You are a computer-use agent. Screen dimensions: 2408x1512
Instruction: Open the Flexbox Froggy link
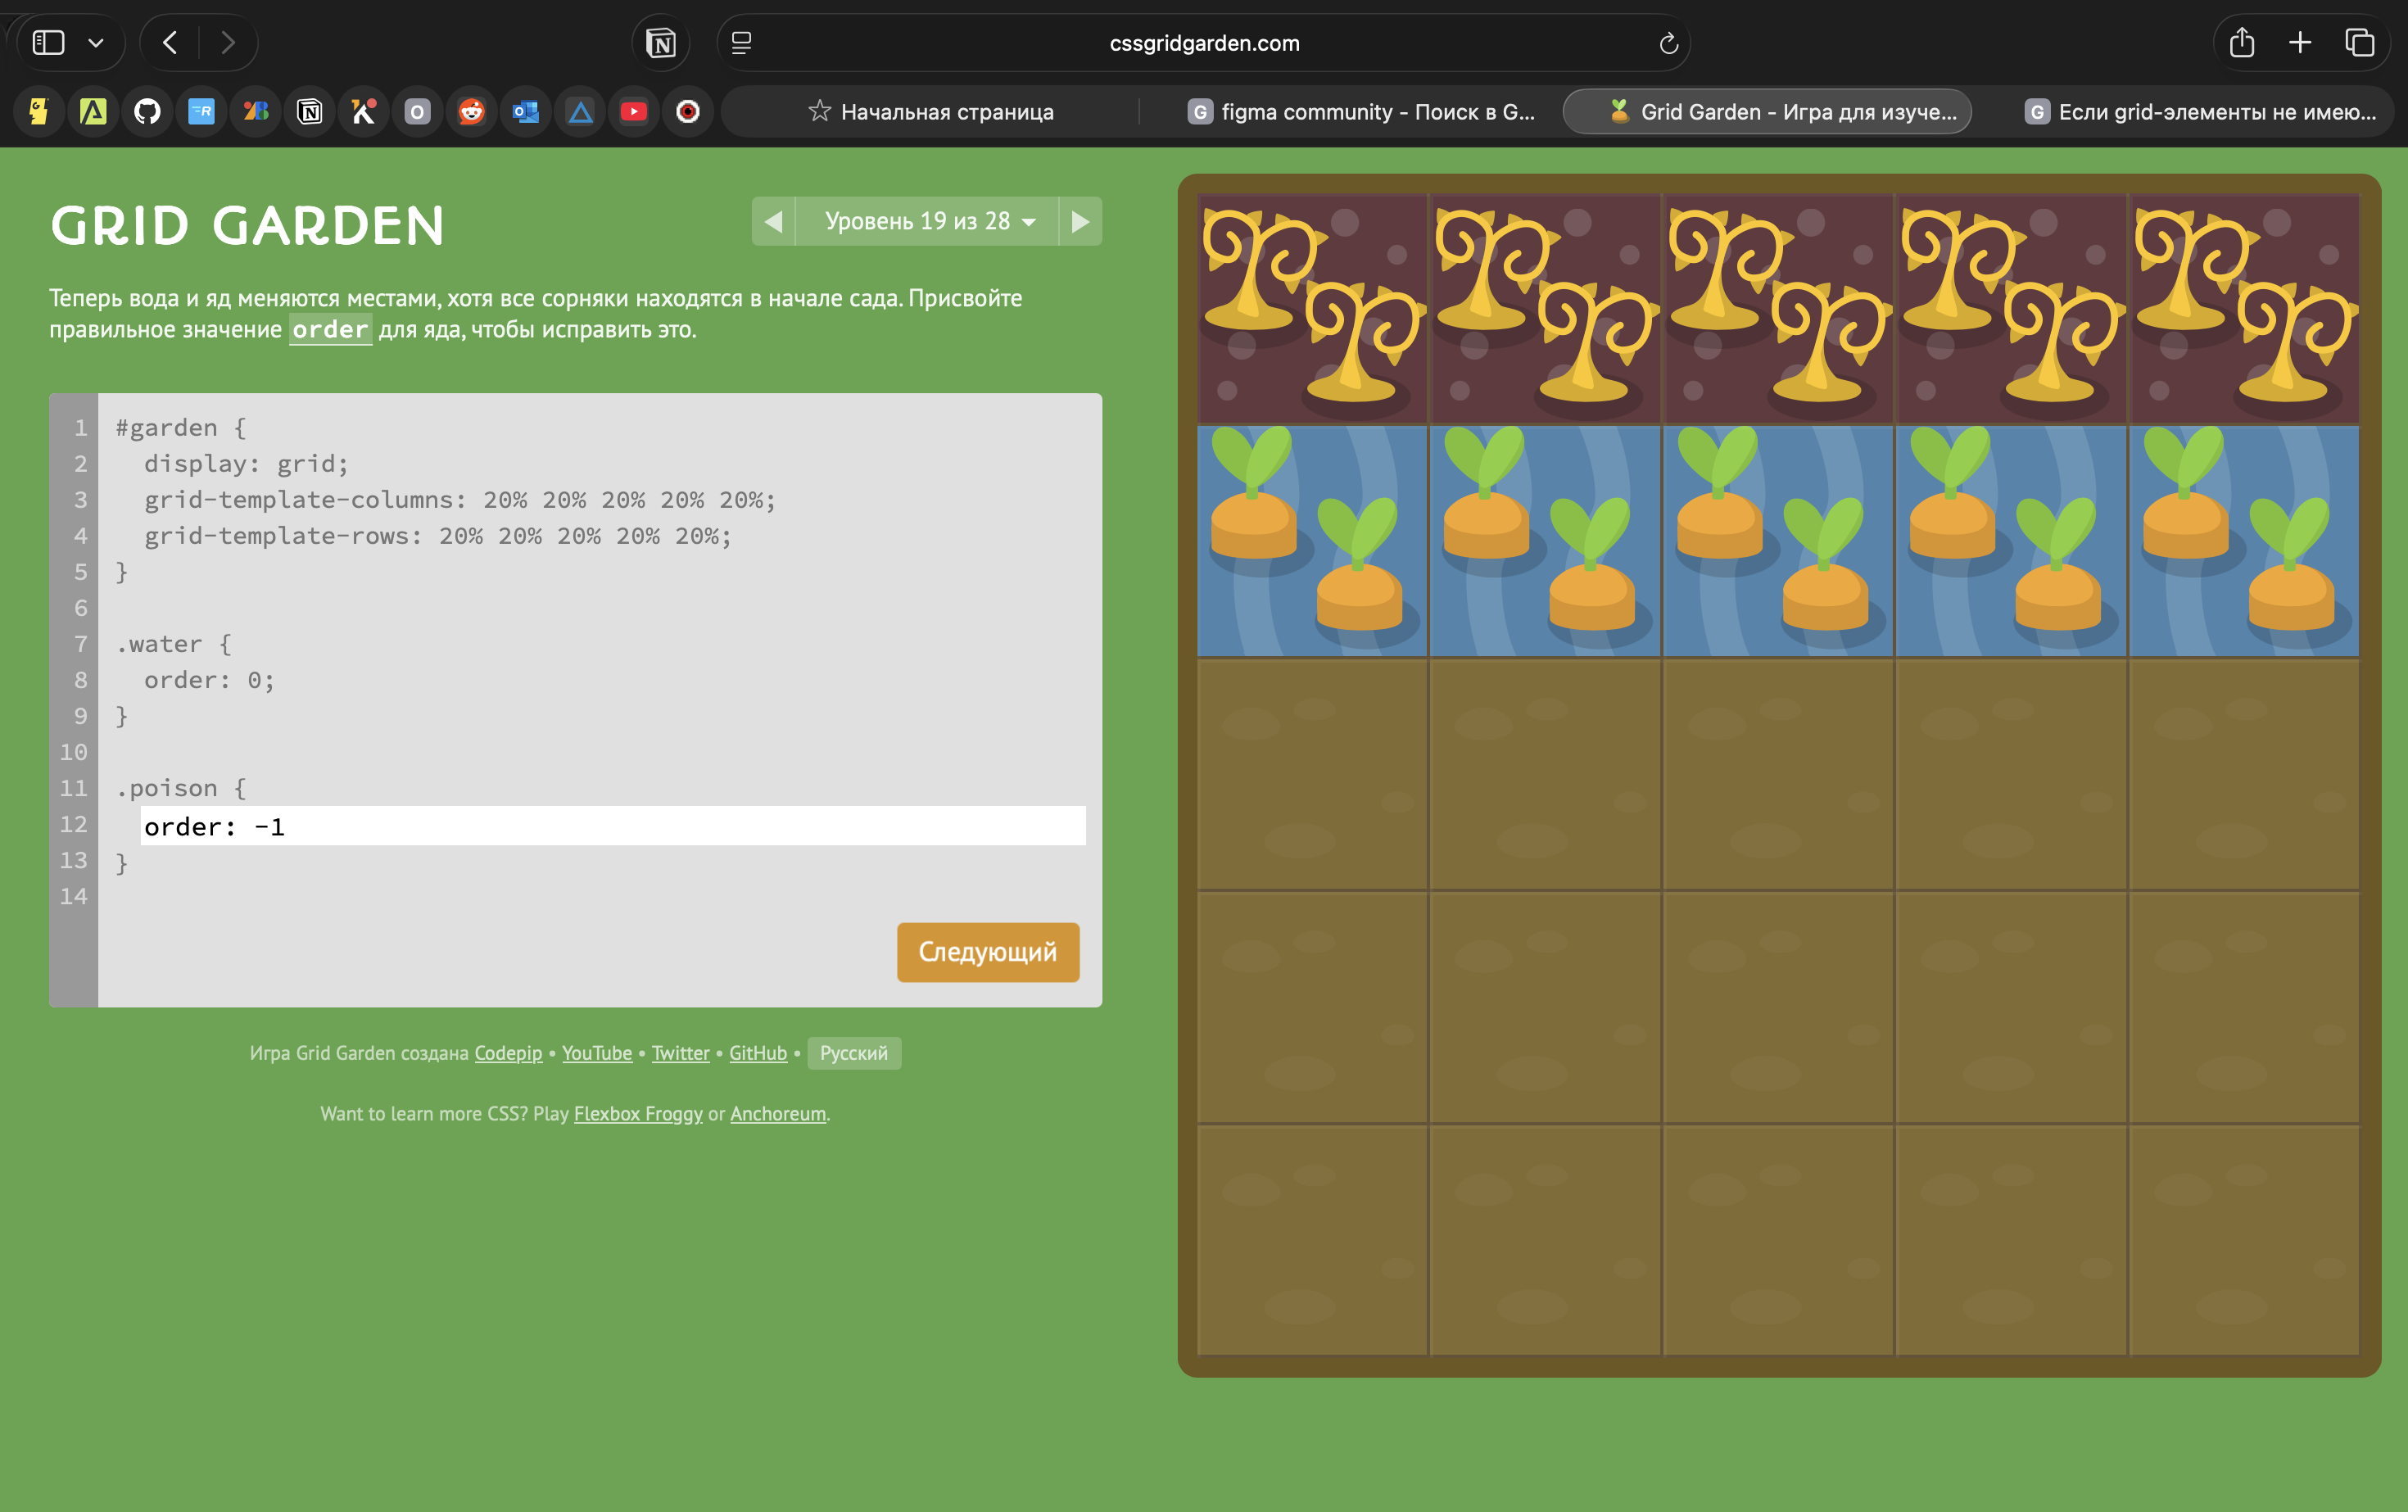637,1114
